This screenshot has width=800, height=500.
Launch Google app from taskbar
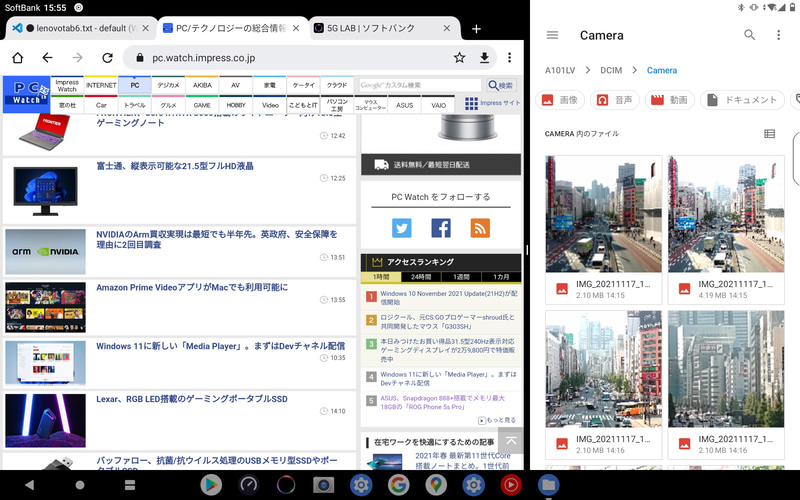pyautogui.click(x=398, y=485)
